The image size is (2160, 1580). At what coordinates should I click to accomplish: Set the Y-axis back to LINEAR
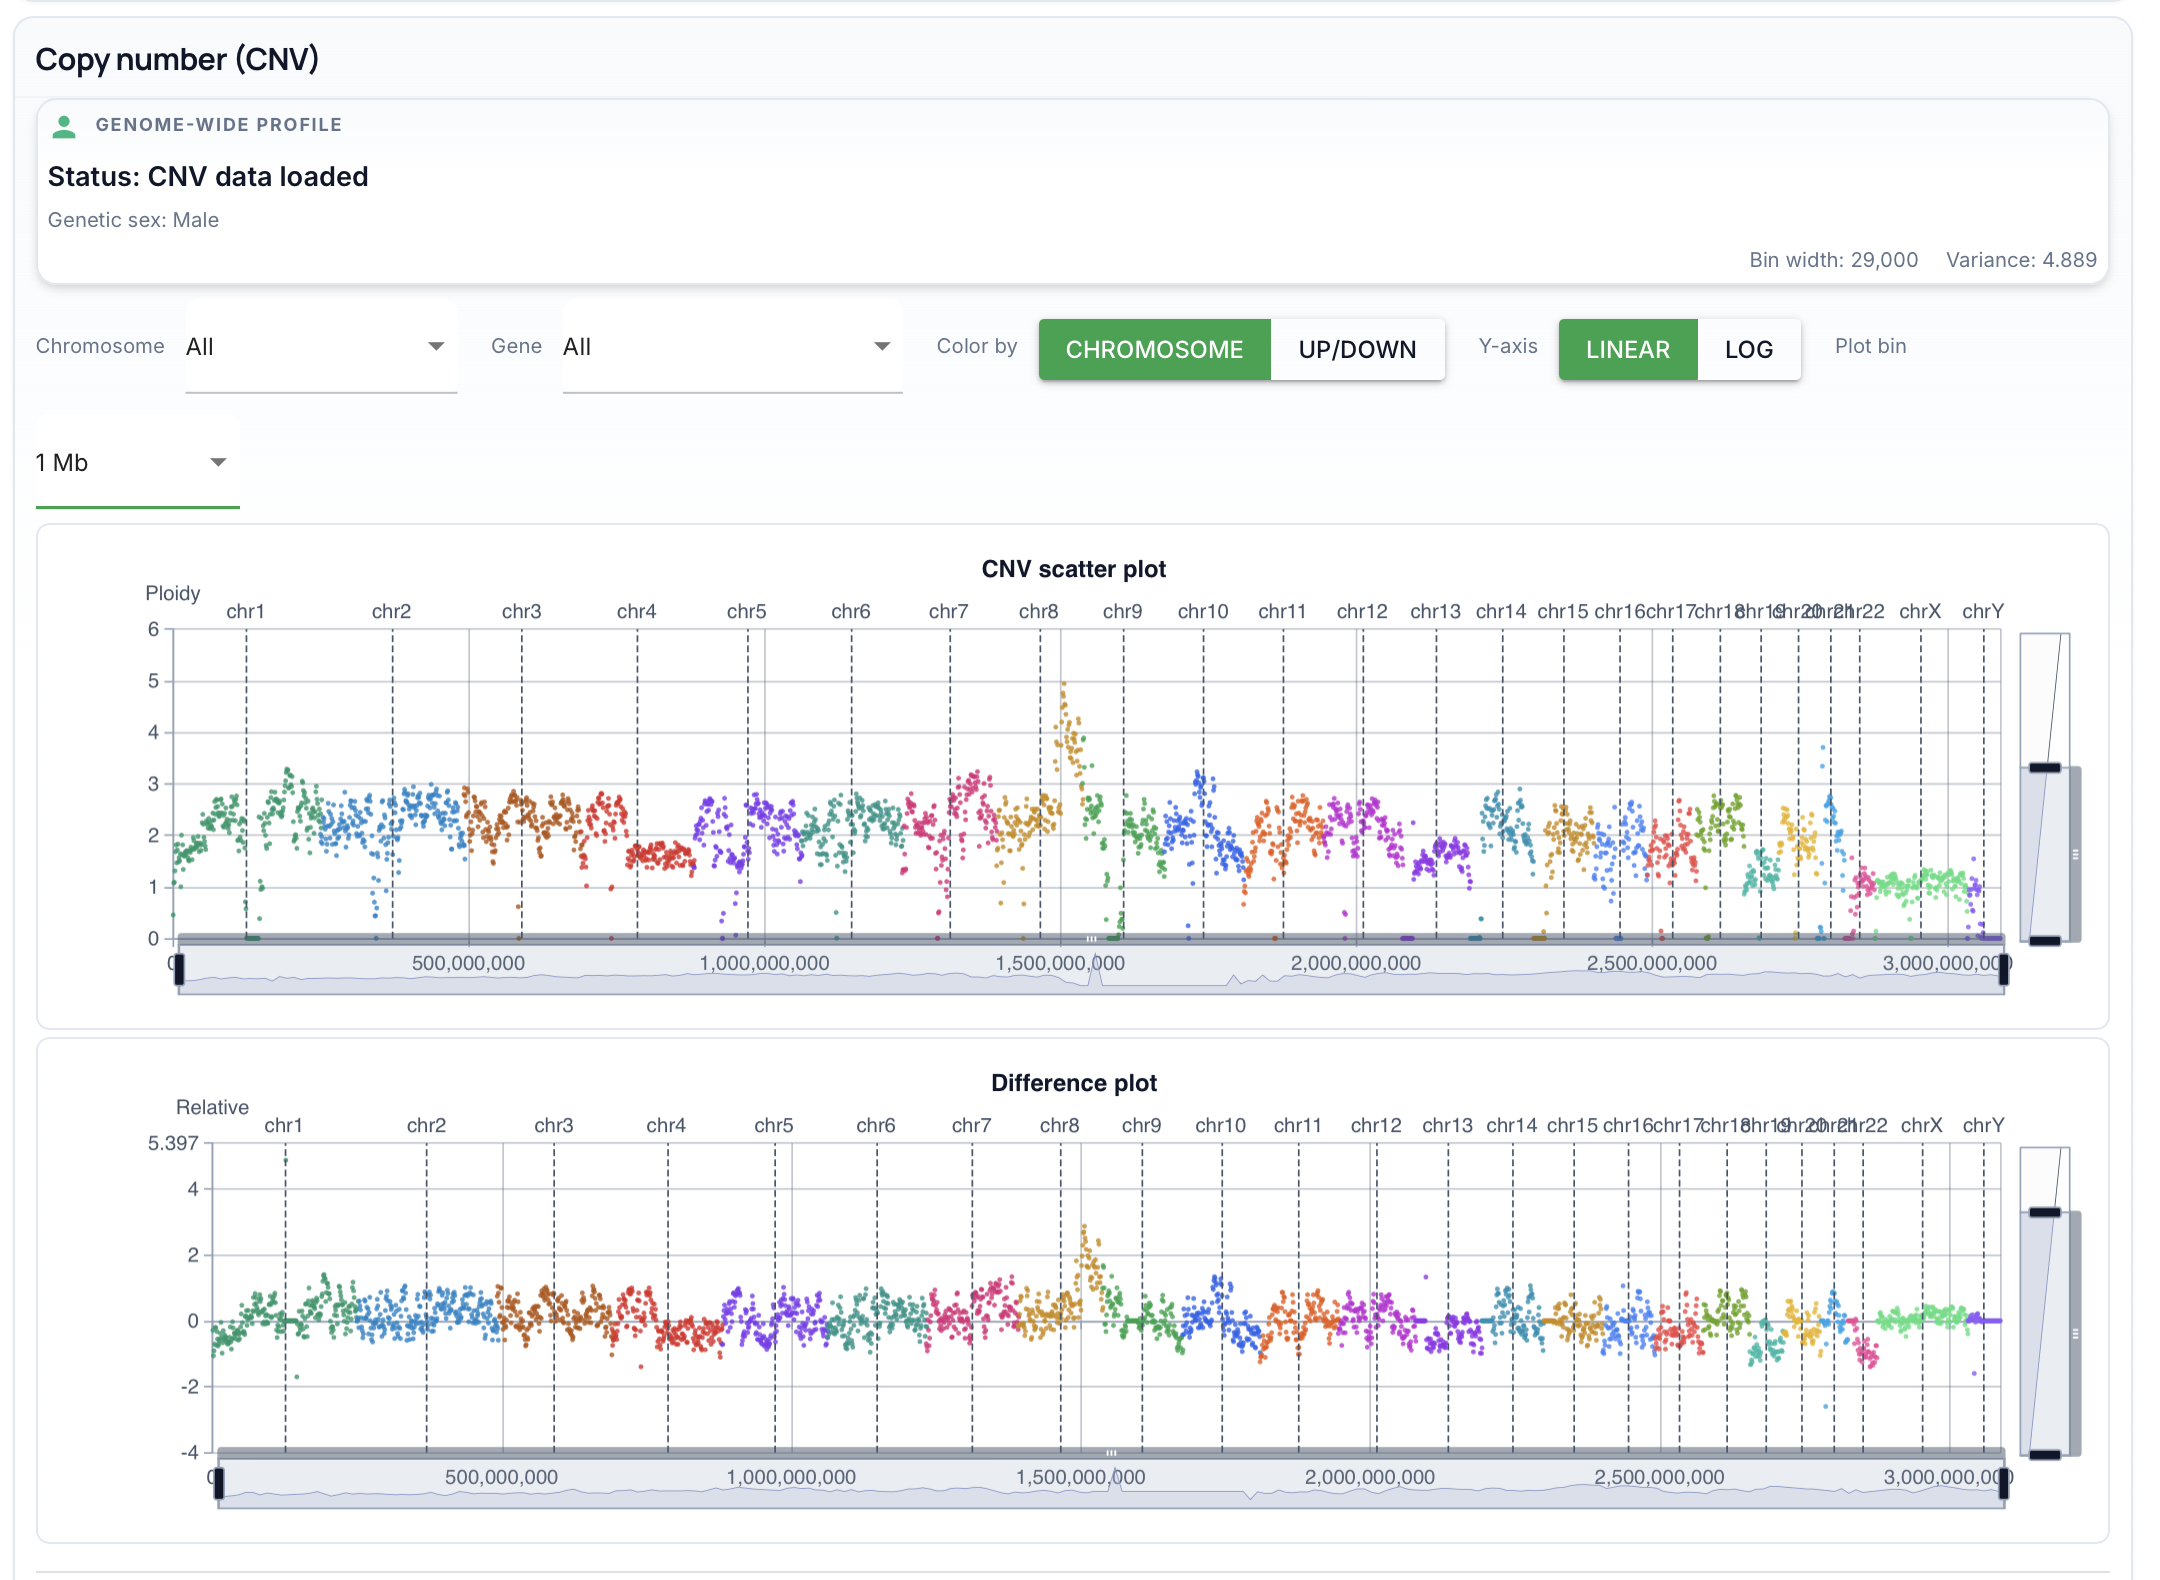click(1627, 349)
